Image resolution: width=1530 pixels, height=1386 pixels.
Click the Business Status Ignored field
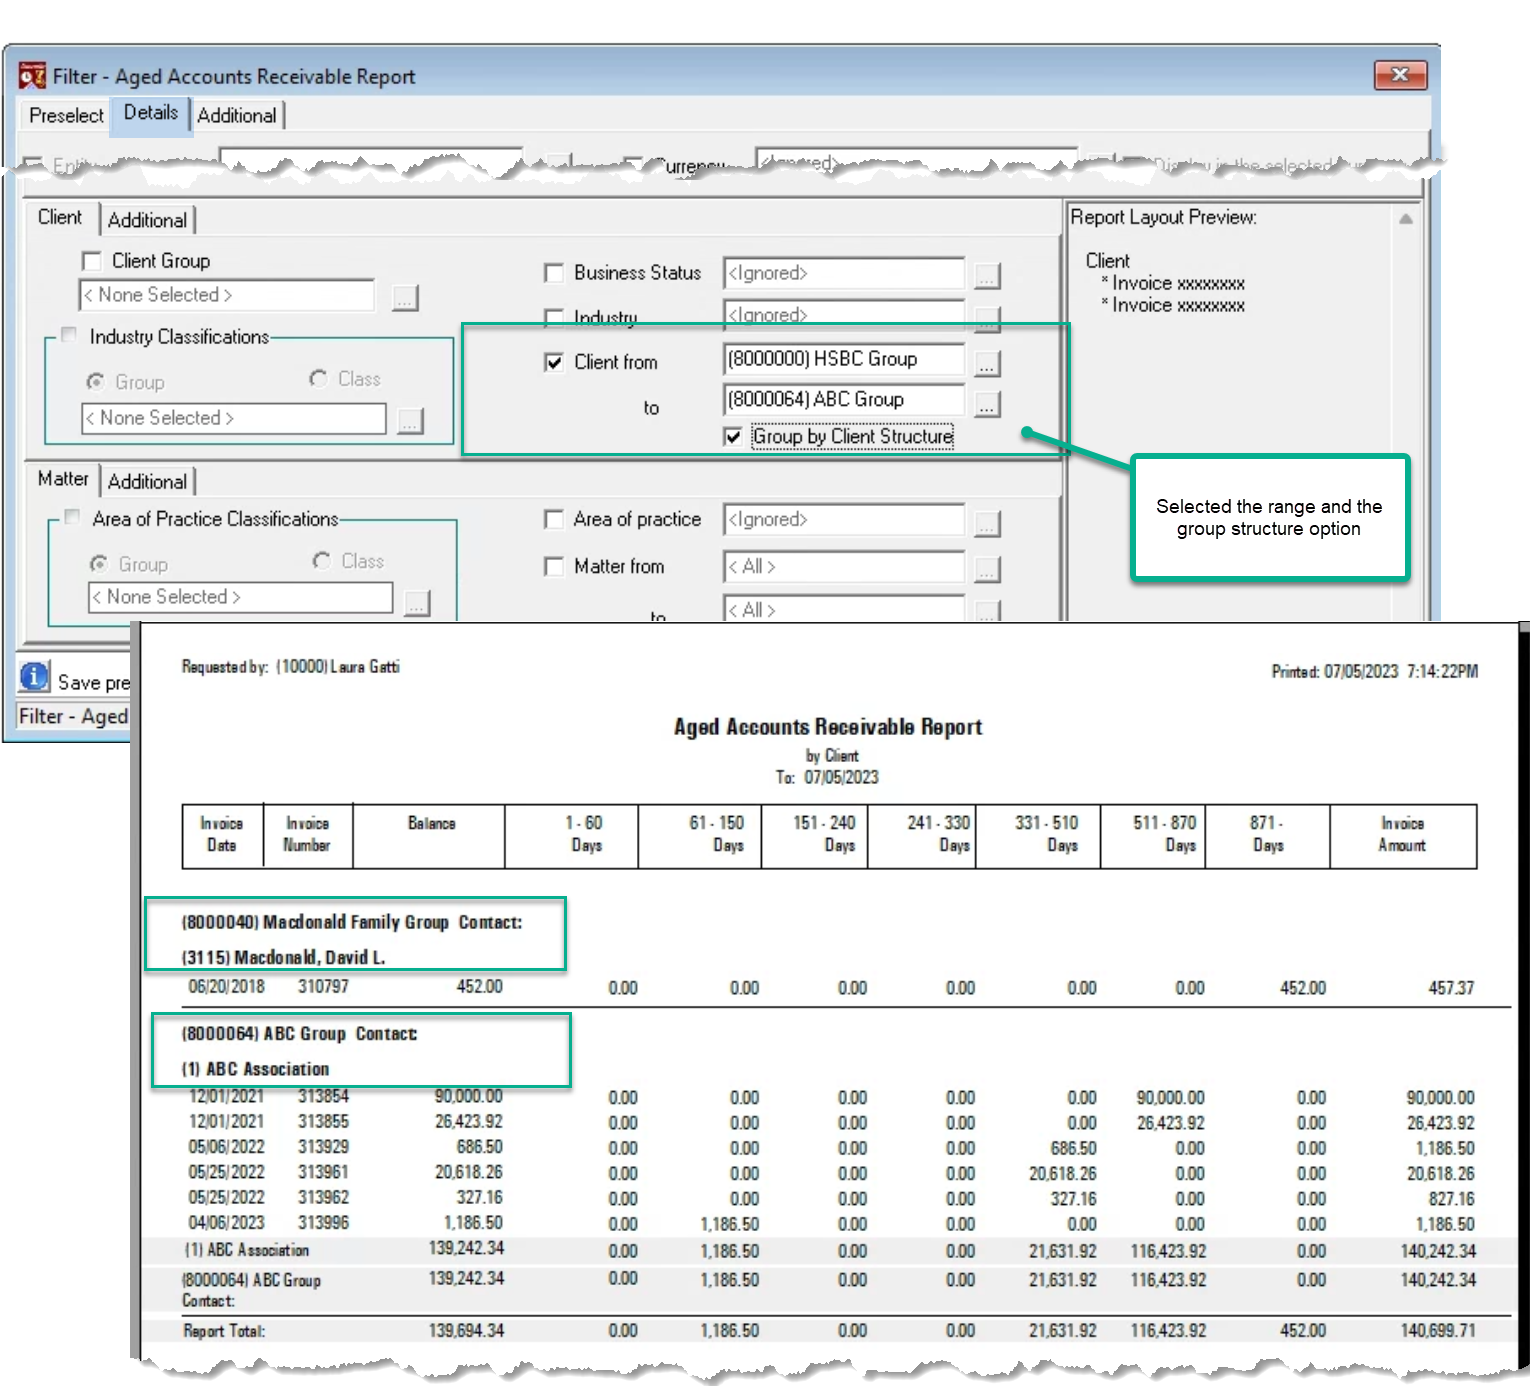(844, 273)
